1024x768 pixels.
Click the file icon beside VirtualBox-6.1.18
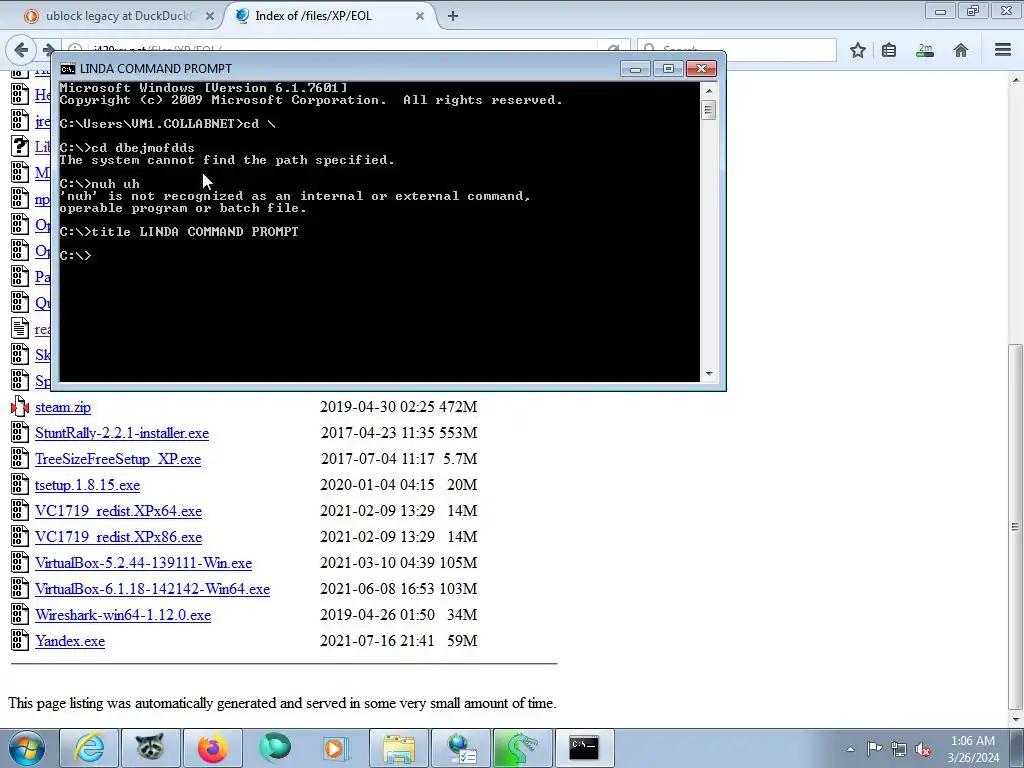[20, 588]
